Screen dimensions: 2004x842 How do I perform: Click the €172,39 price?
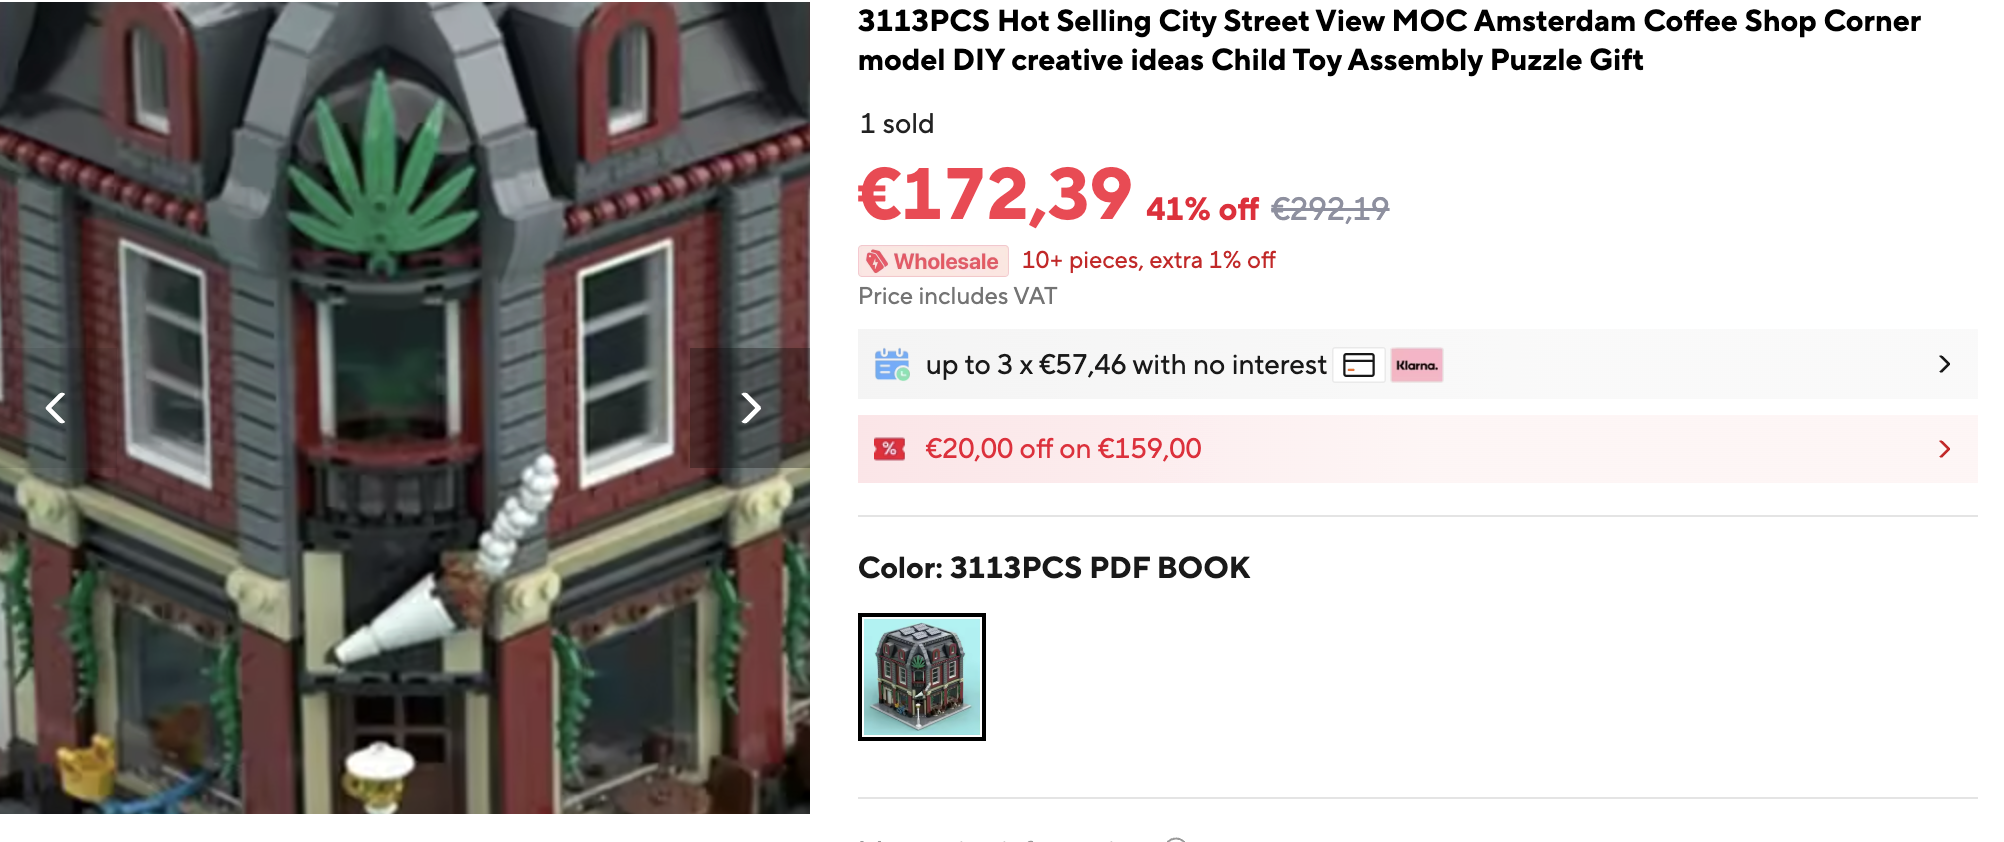[x=995, y=194]
